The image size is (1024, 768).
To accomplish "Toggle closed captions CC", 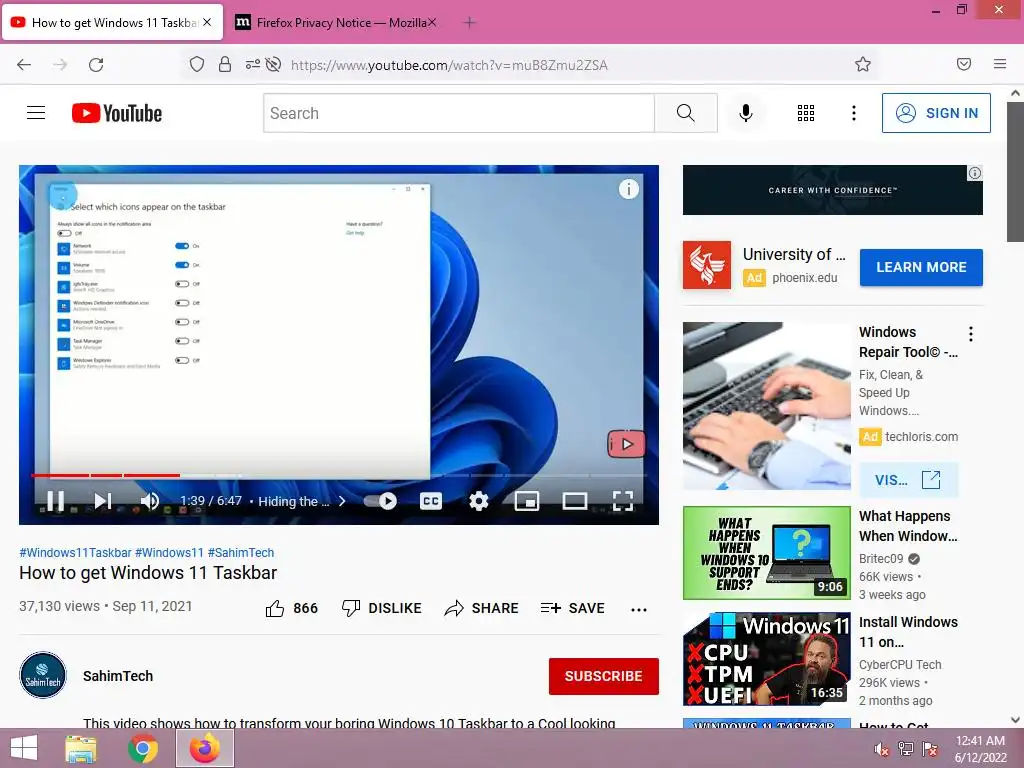I will click(x=431, y=501).
